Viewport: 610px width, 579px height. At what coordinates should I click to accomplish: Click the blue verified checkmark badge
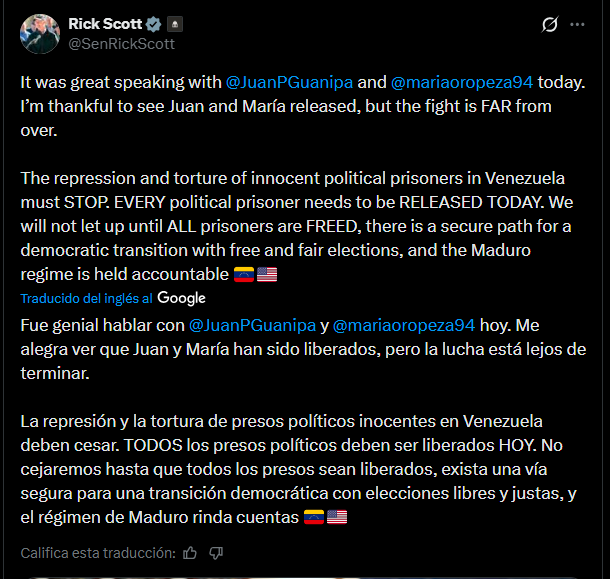pyautogui.click(x=154, y=24)
